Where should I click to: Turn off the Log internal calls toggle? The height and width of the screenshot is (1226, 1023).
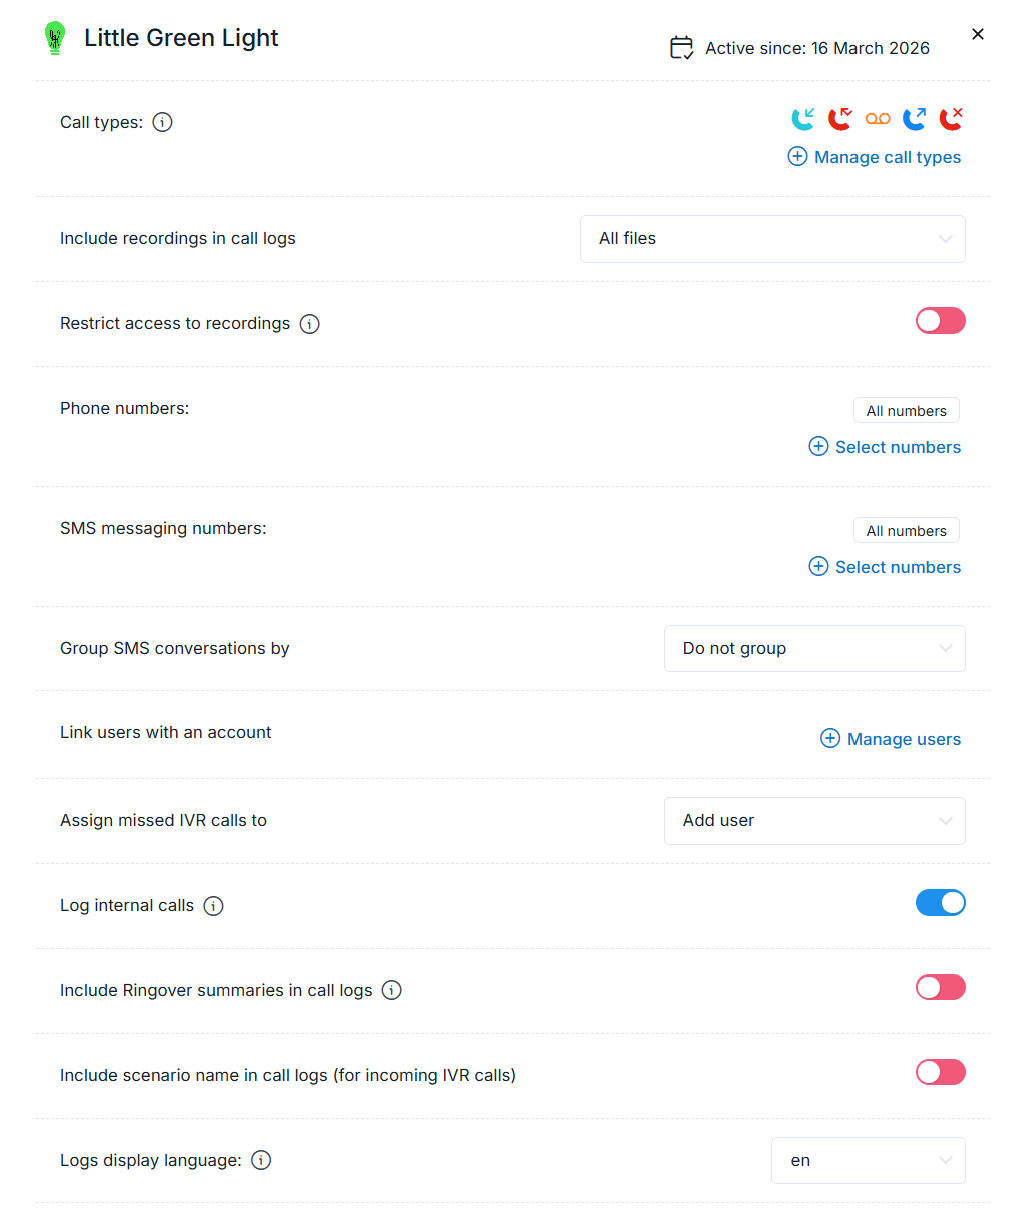click(940, 903)
